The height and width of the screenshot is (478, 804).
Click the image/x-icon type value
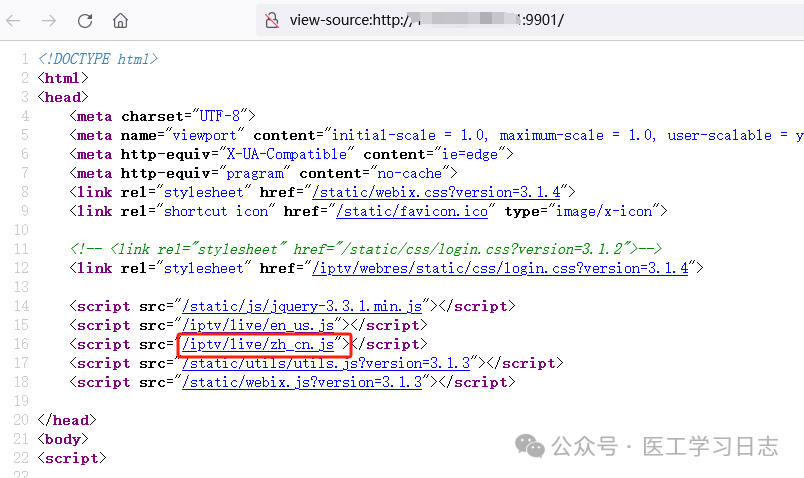[604, 211]
